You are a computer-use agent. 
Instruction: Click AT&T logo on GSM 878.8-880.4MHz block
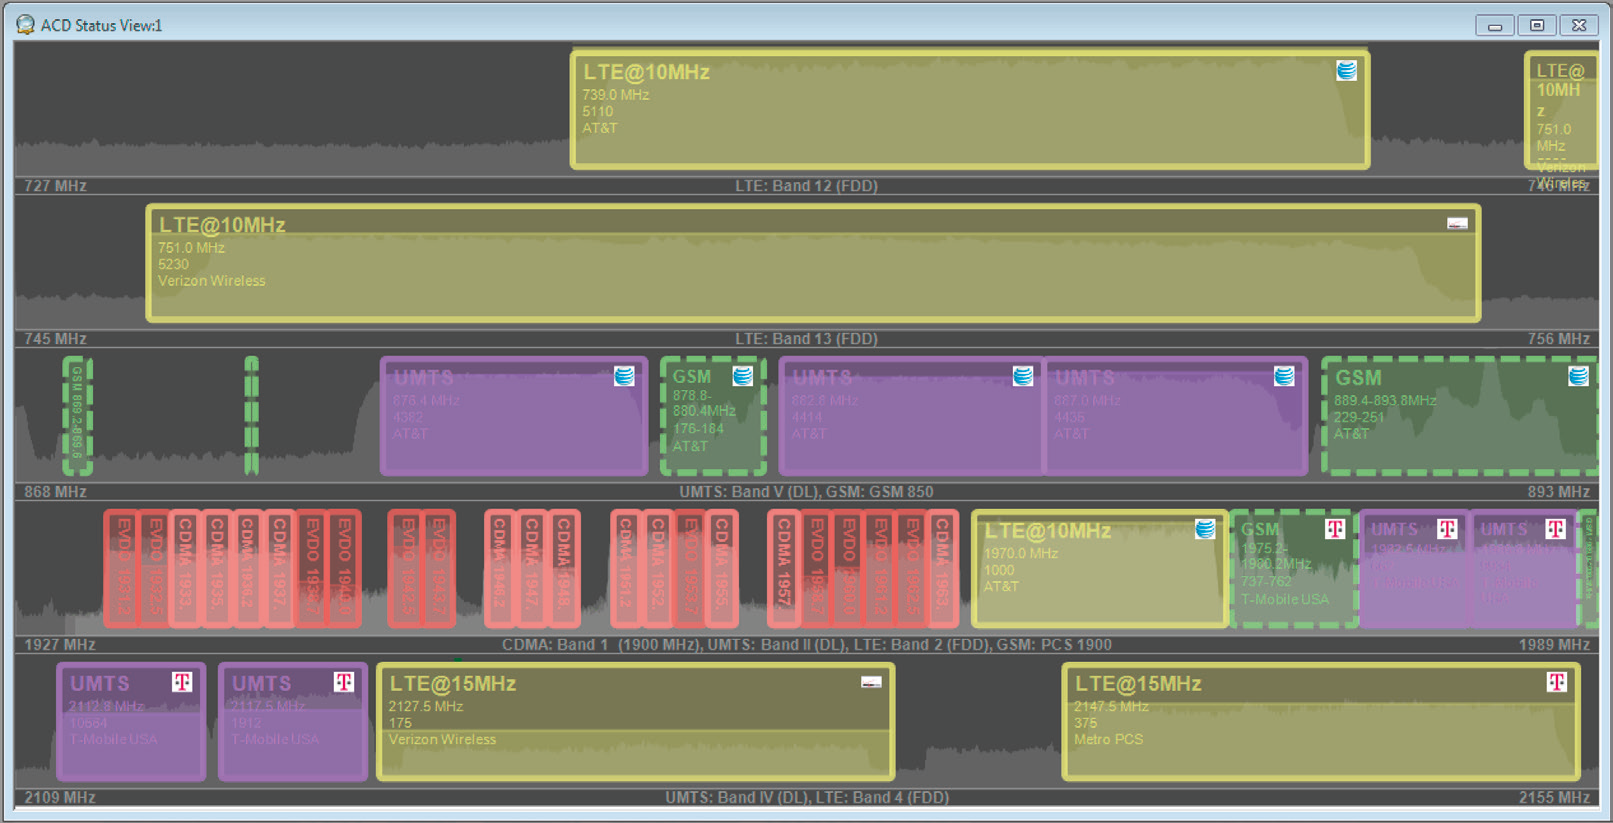743,376
